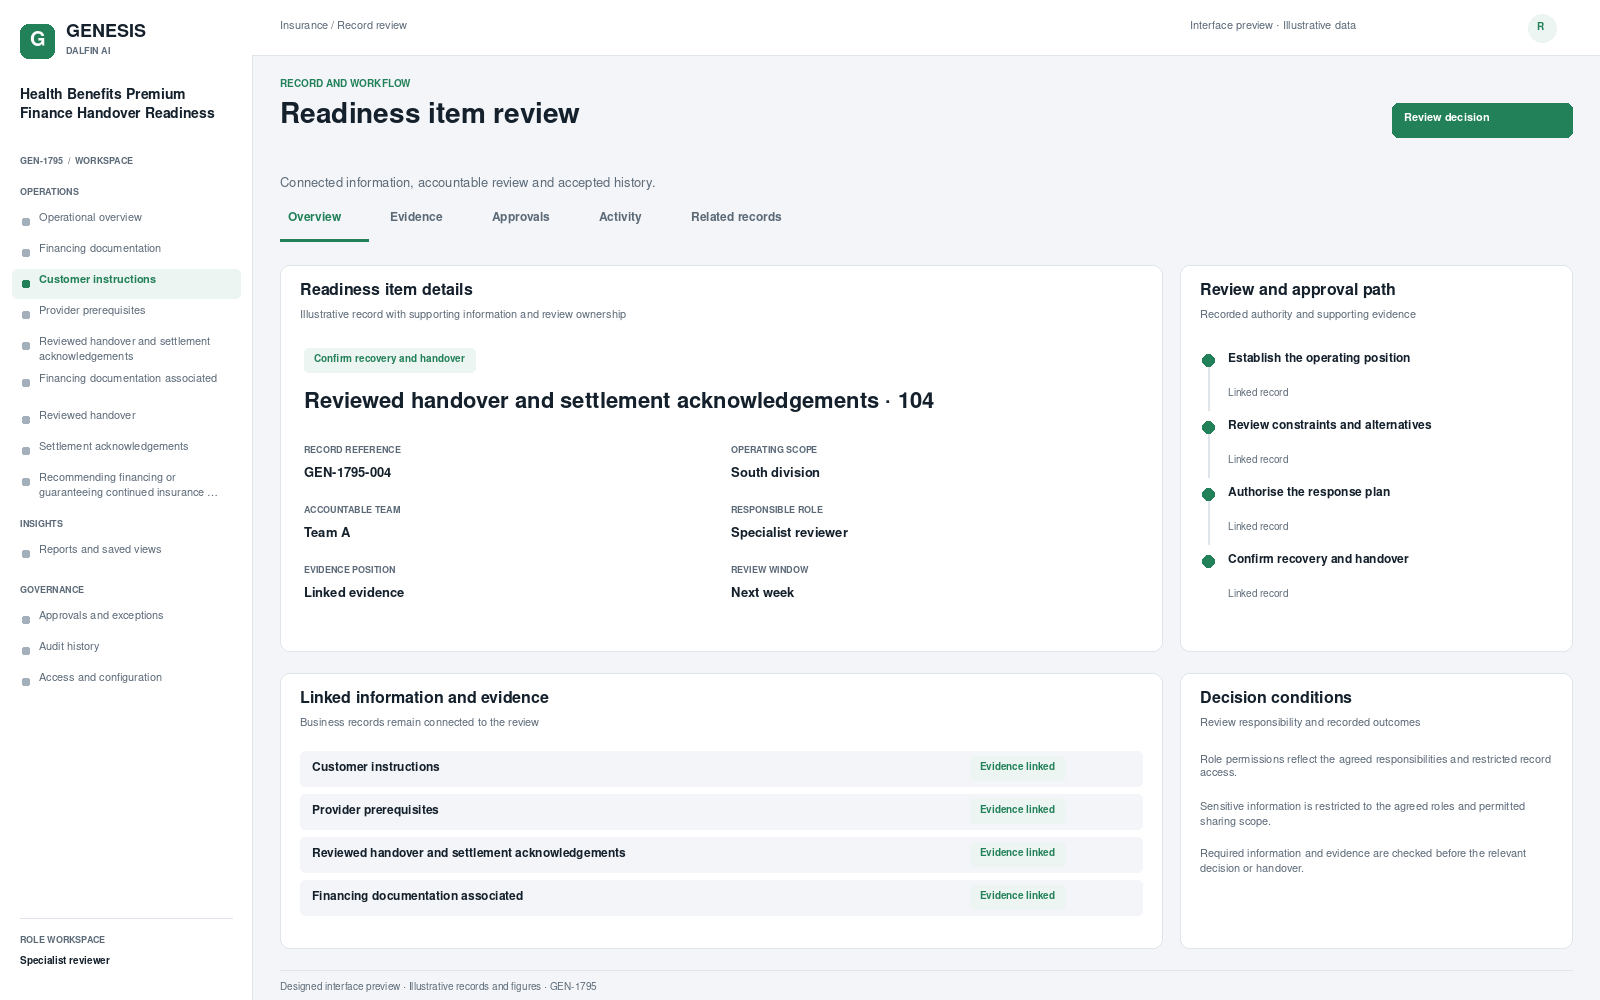Open Settlement acknowledgements in sidebar
Image resolution: width=1600 pixels, height=1000 pixels.
(126, 447)
